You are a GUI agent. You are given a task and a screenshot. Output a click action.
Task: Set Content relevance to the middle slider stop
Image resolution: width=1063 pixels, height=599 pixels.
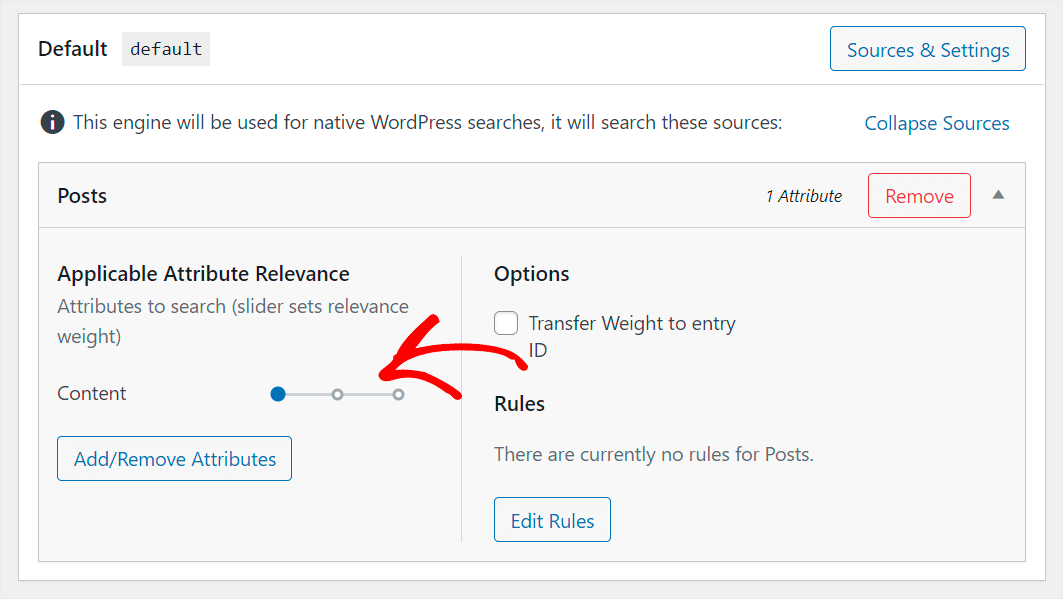coord(338,394)
